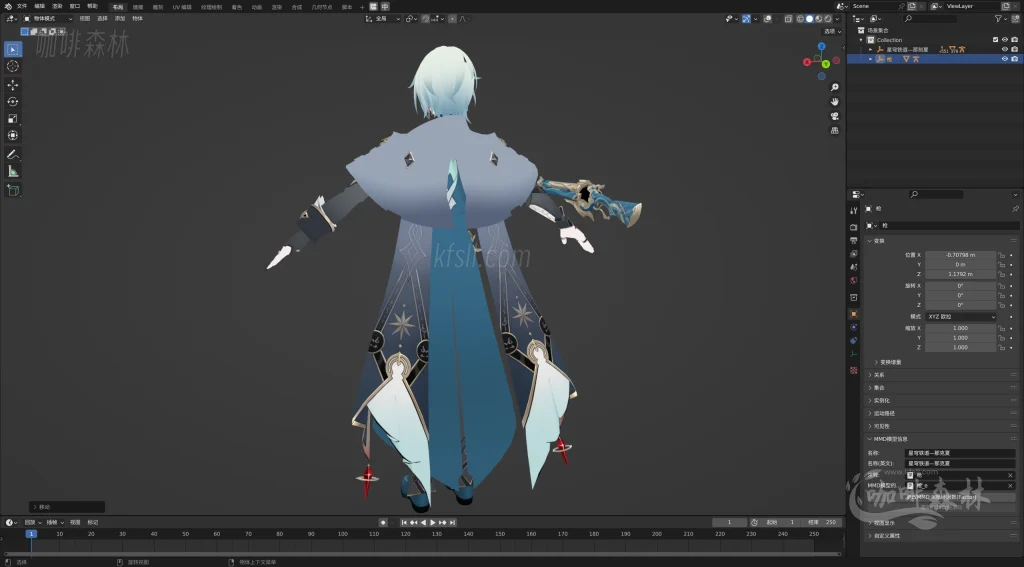The width and height of the screenshot is (1024, 567).
Task: Expand the 星穹铁道 armature row in outliner
Action: pyautogui.click(x=870, y=50)
